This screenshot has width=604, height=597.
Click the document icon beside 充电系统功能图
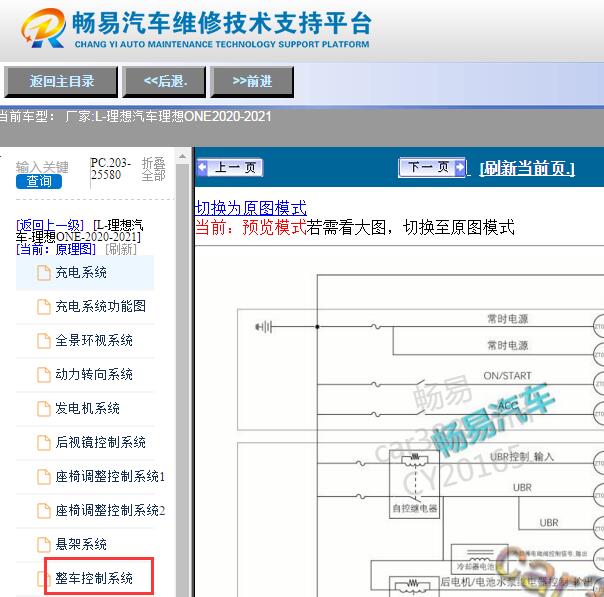(x=44, y=307)
